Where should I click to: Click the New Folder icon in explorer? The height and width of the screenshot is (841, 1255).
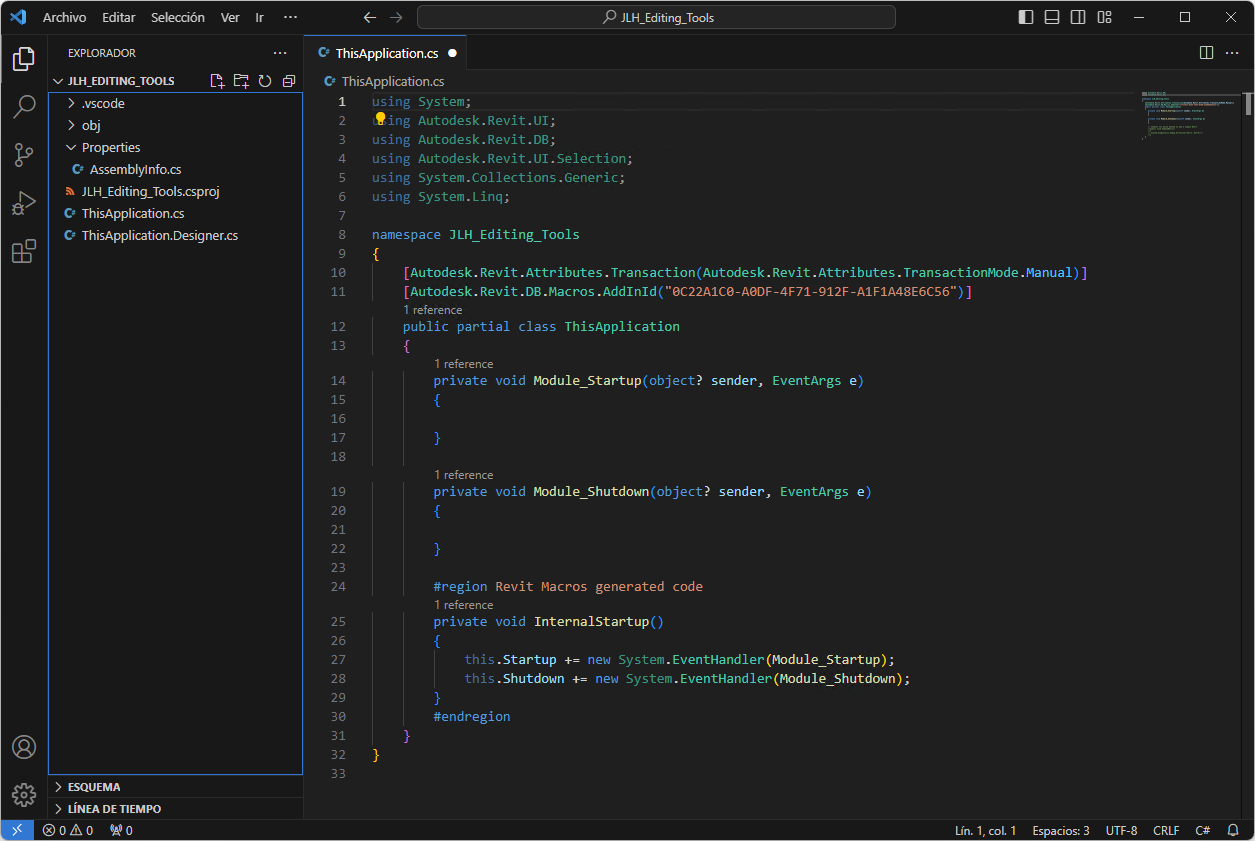click(x=241, y=81)
